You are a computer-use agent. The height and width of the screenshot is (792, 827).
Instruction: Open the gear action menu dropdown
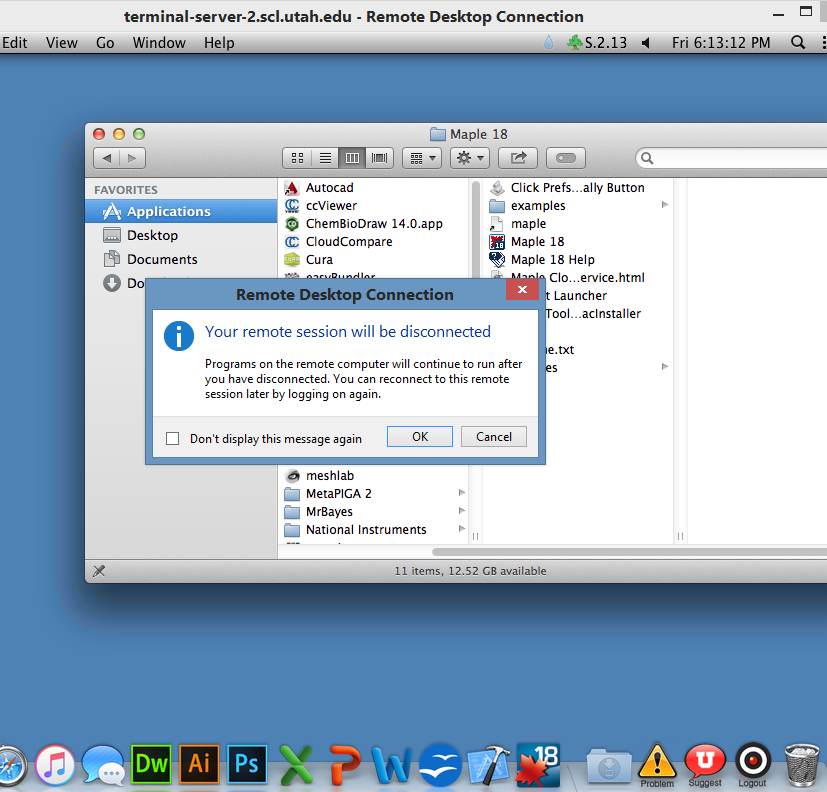pyautogui.click(x=469, y=158)
